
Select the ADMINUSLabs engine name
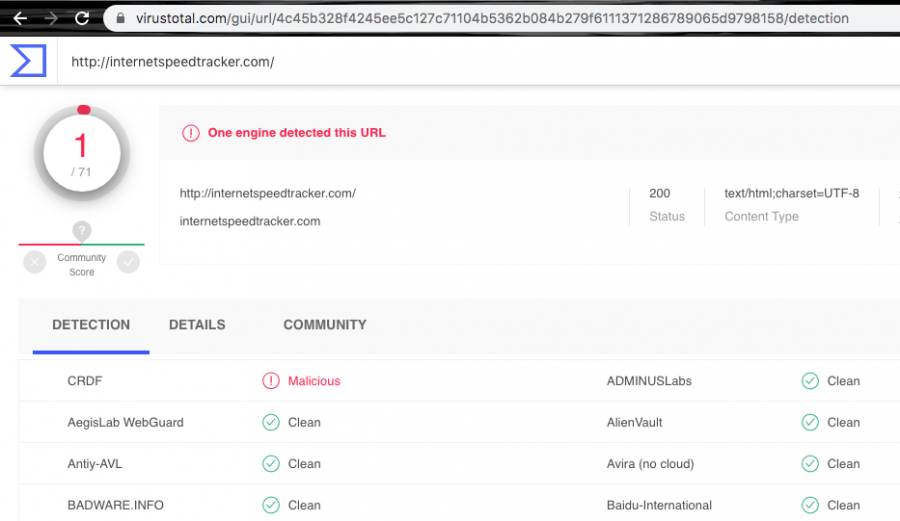point(649,381)
